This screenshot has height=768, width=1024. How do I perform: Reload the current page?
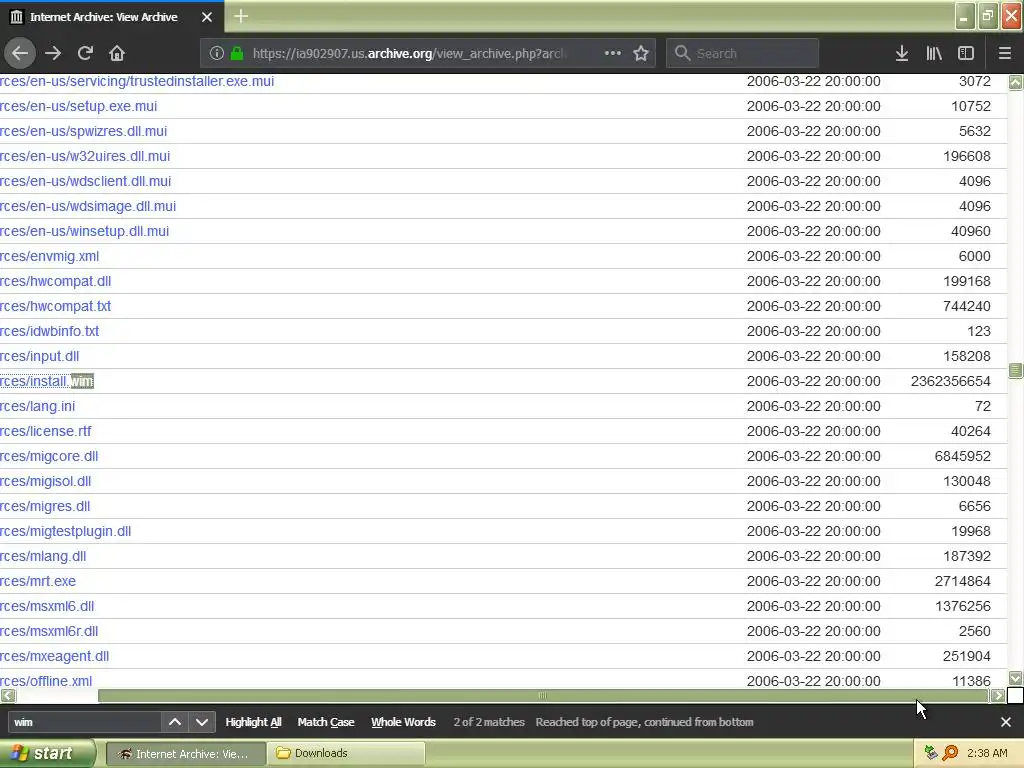[85, 53]
